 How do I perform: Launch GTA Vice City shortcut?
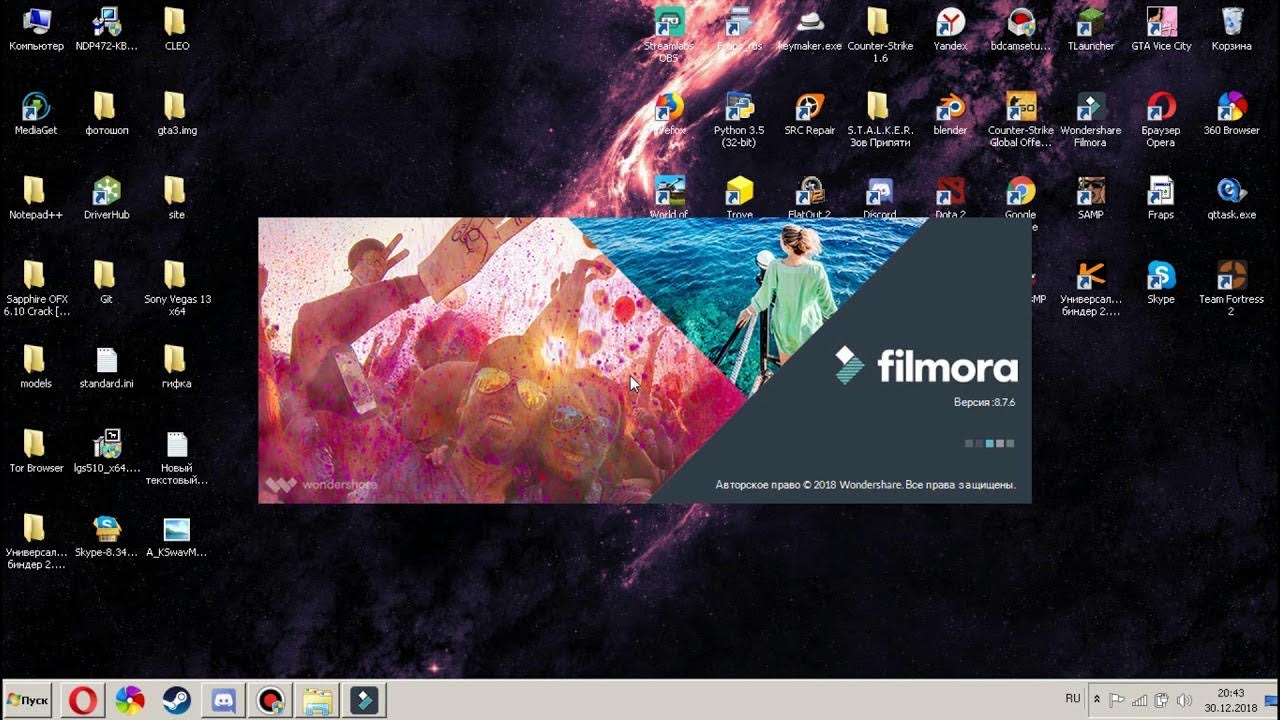tap(1161, 30)
